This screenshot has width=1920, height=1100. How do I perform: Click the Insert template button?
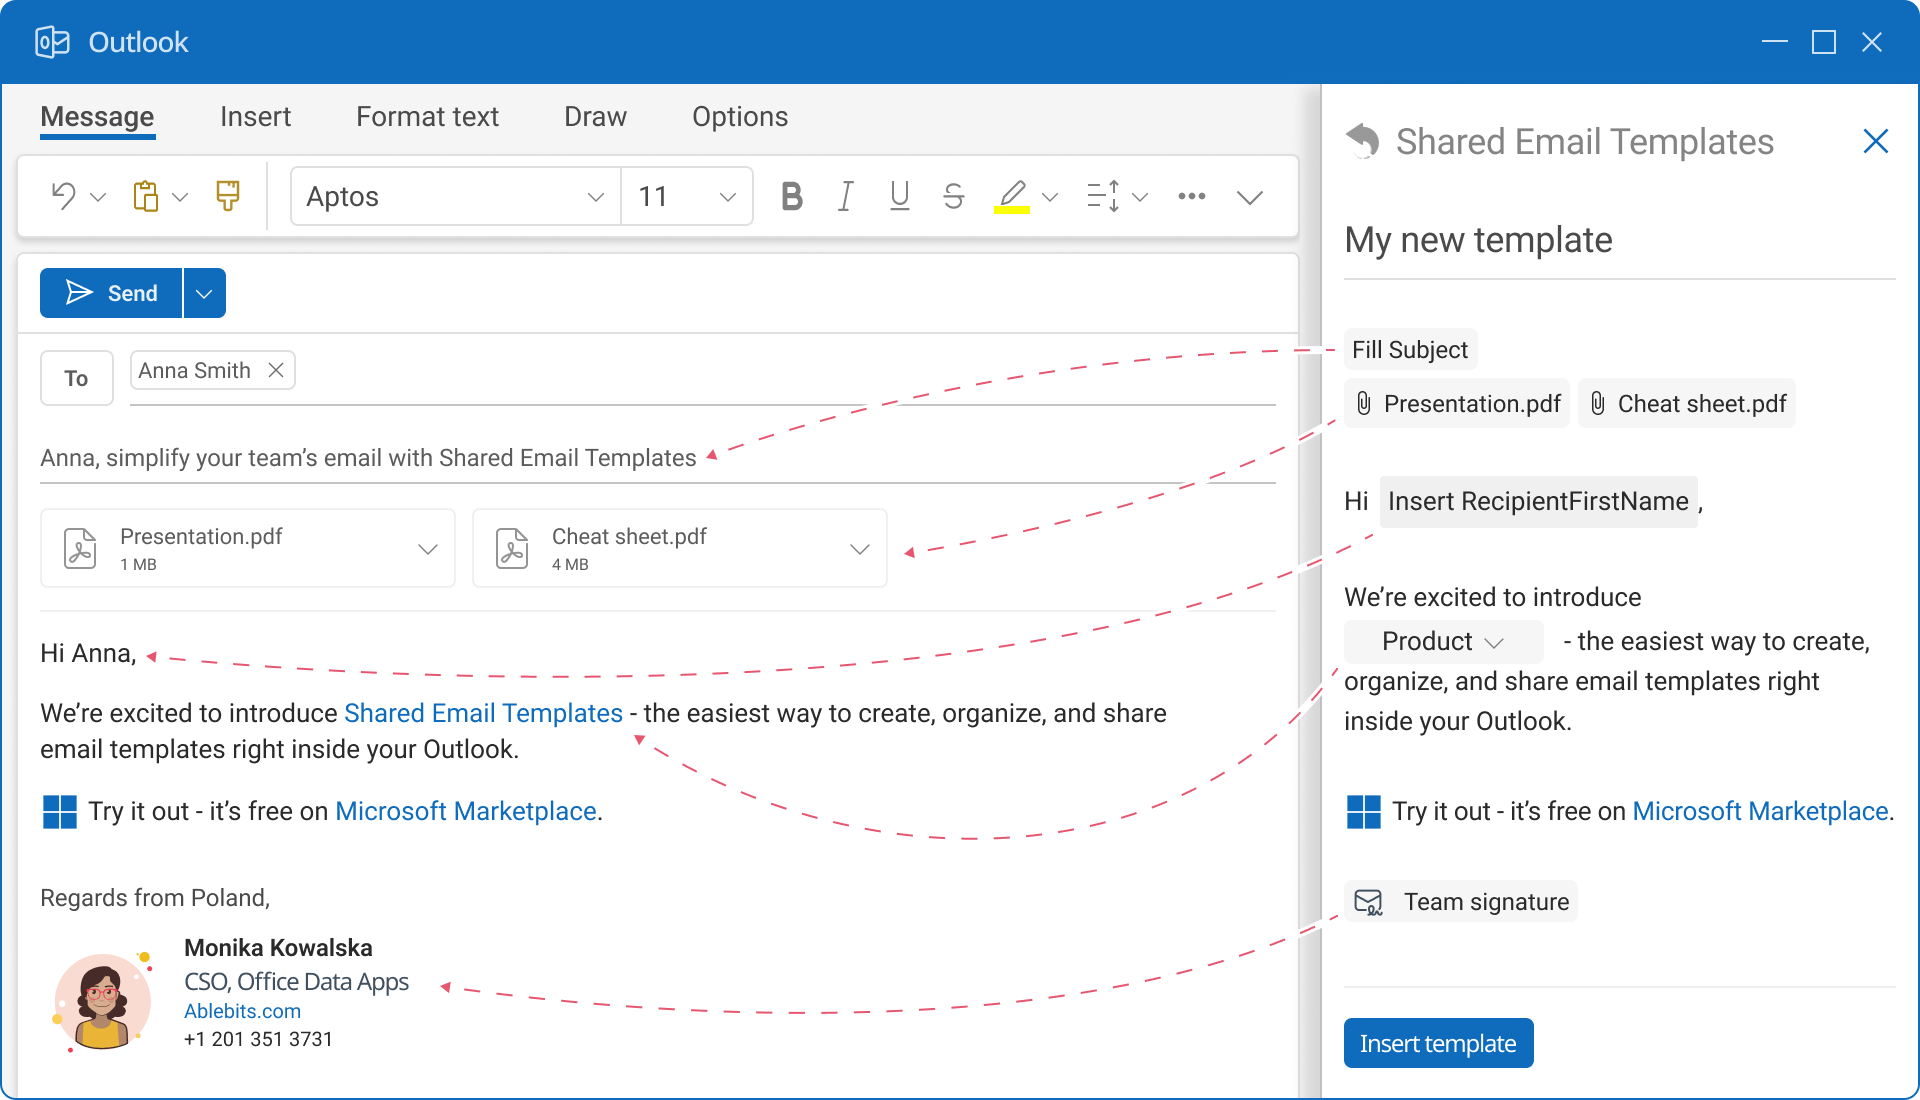(1438, 1043)
